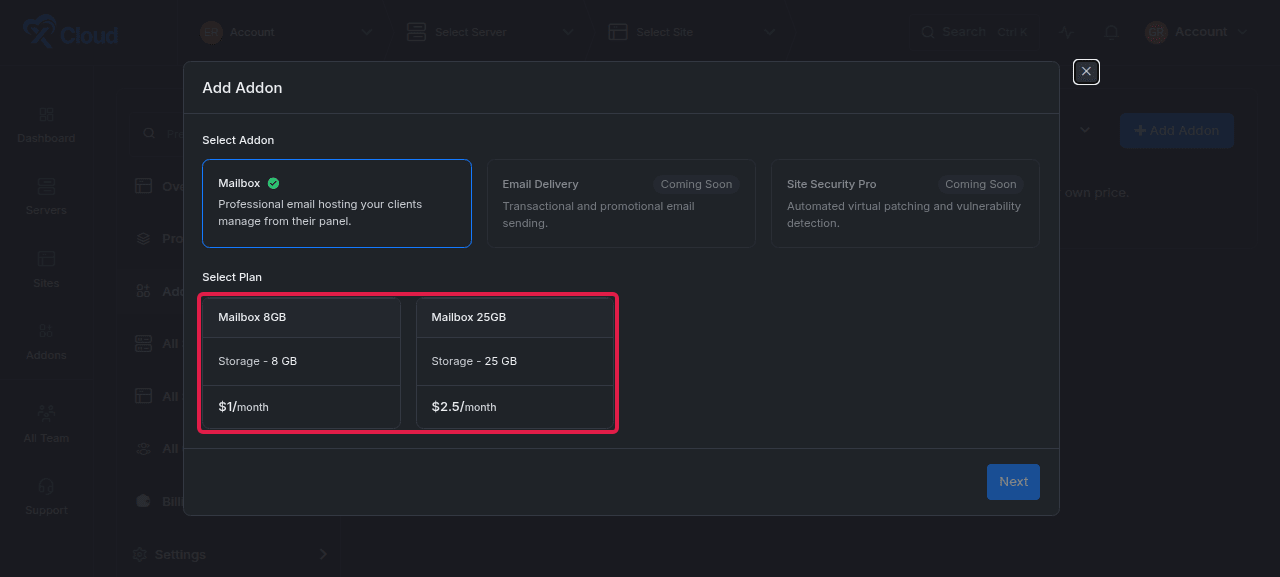Open the dropdown chevron left of Add Addon button
This screenshot has width=1280, height=577.
[x=1086, y=130]
